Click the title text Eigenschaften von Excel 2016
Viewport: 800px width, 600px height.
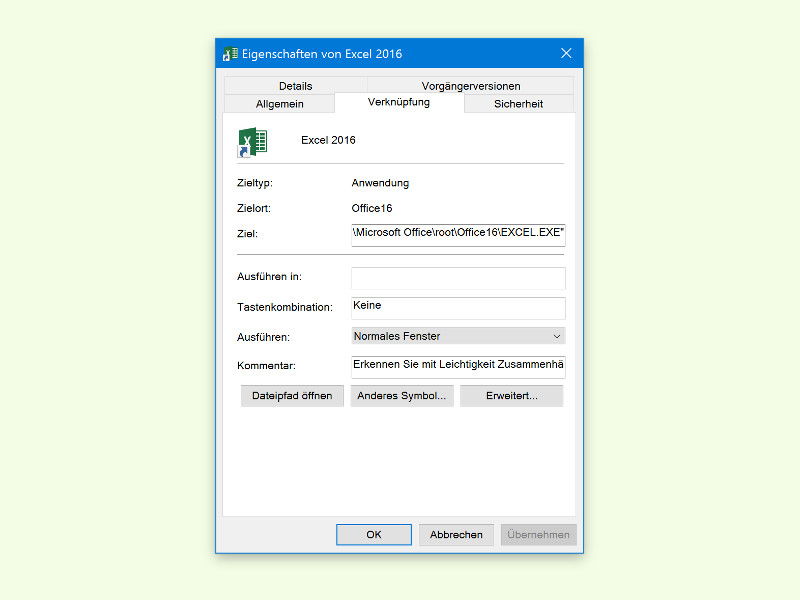click(322, 54)
